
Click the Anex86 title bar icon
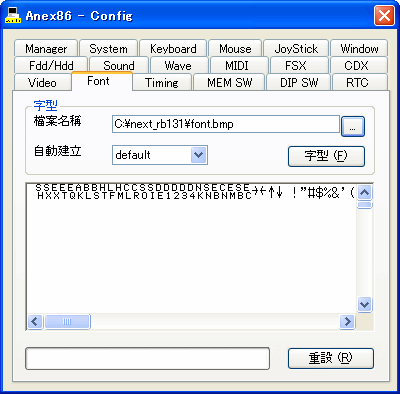coord(13,15)
